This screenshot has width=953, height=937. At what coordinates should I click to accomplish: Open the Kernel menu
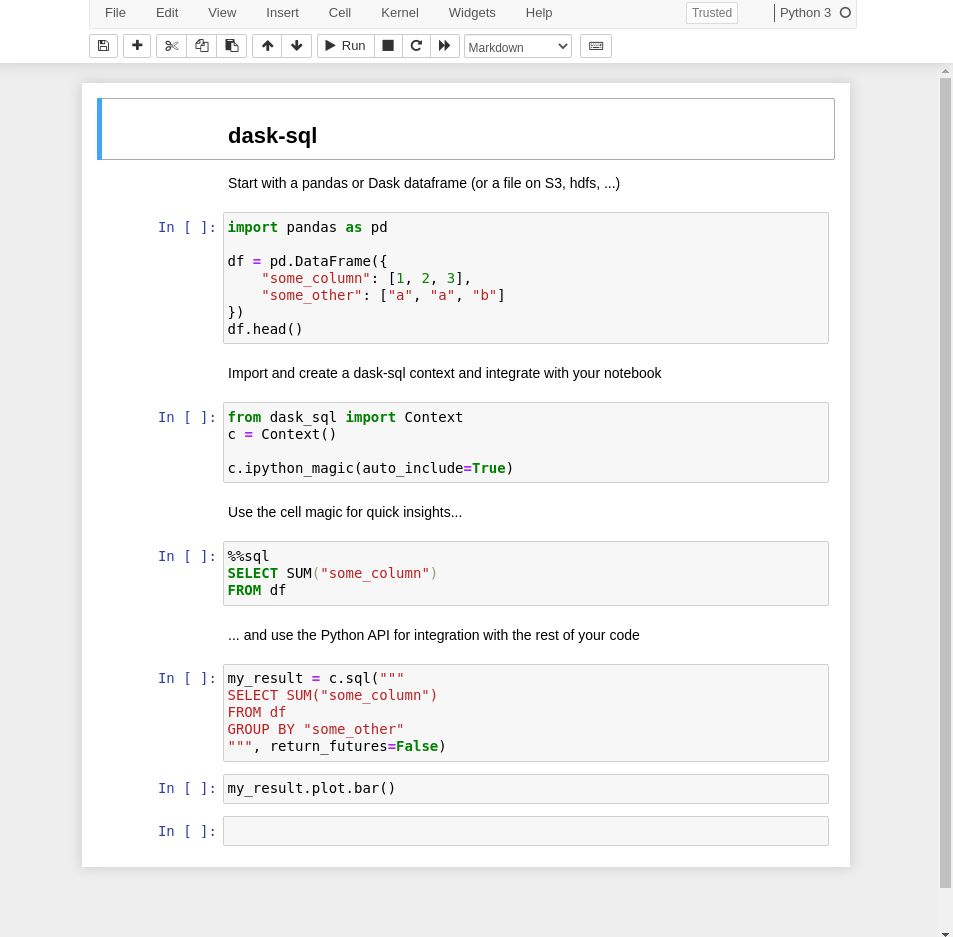[399, 12]
